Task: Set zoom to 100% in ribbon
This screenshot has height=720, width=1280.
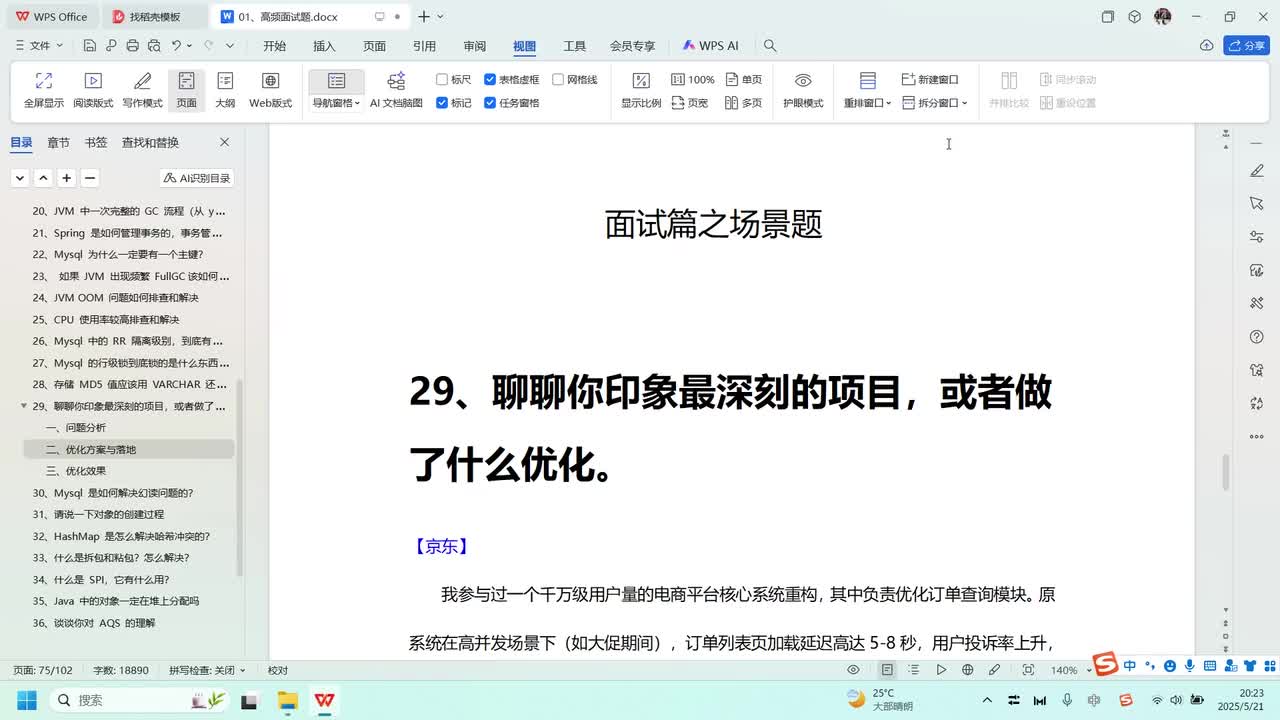Action: pyautogui.click(x=692, y=79)
